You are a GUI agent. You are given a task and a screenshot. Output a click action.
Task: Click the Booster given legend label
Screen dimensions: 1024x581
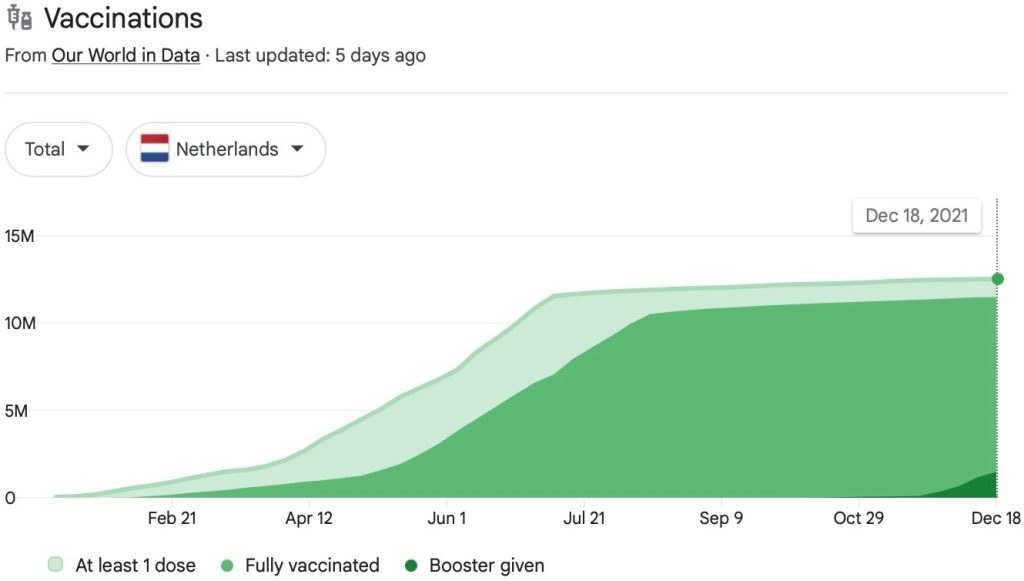coord(487,565)
